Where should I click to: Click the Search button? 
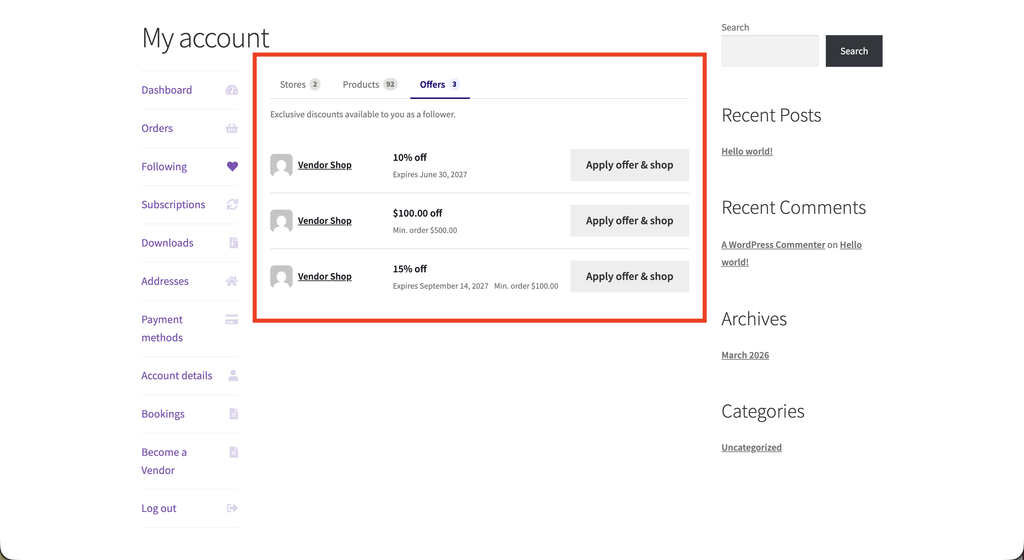point(854,51)
